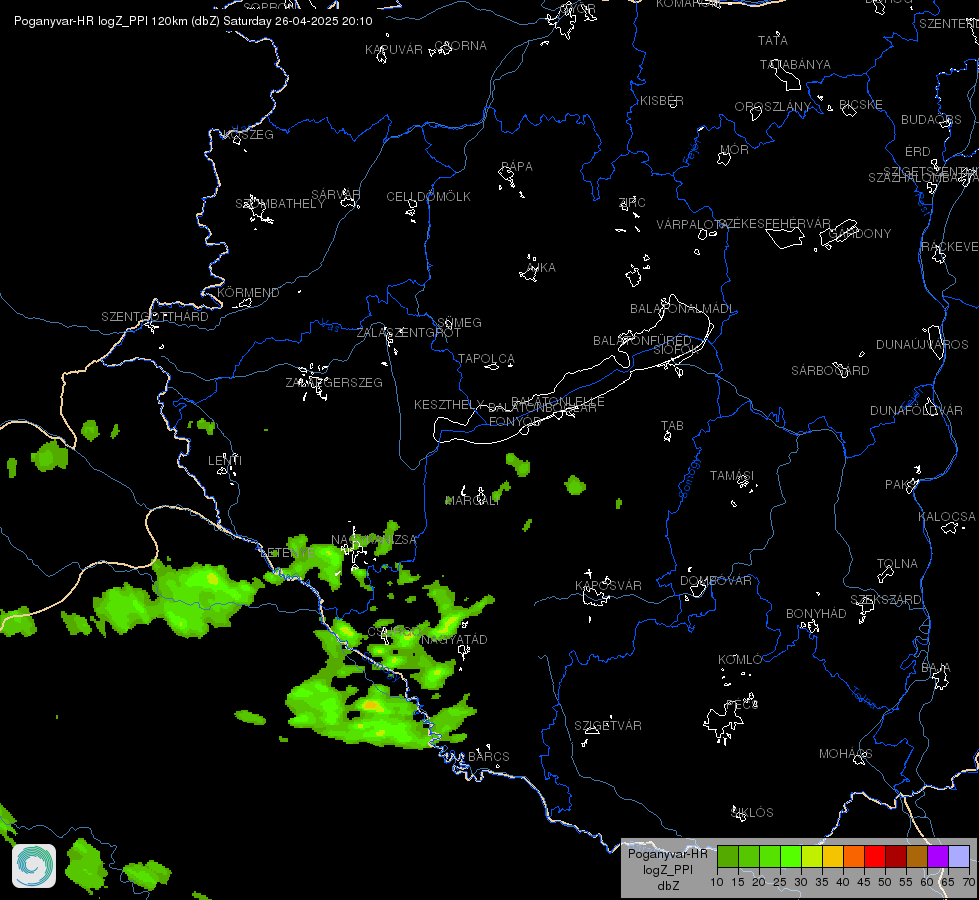Click the SIKLÓS town label
This screenshot has width=979, height=900.
752,813
